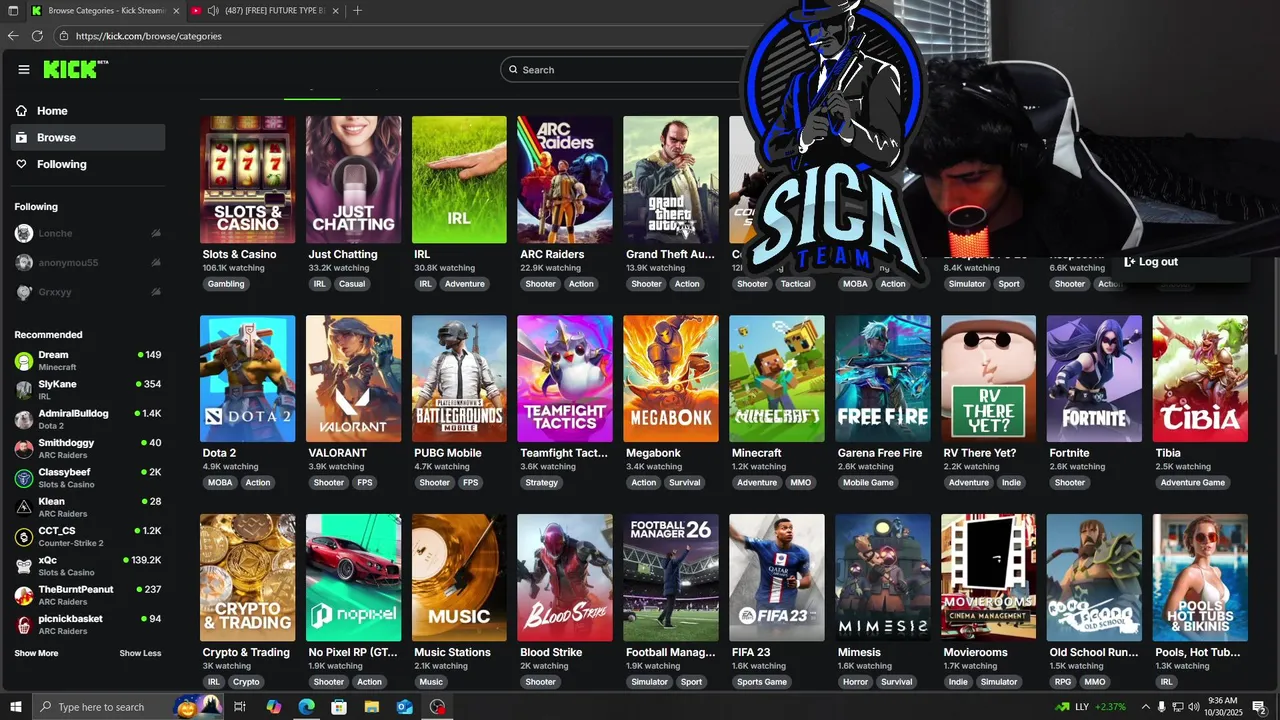Click Gambling tag under Slots & Casino
Screen dimensions: 1280x720
coord(226,284)
